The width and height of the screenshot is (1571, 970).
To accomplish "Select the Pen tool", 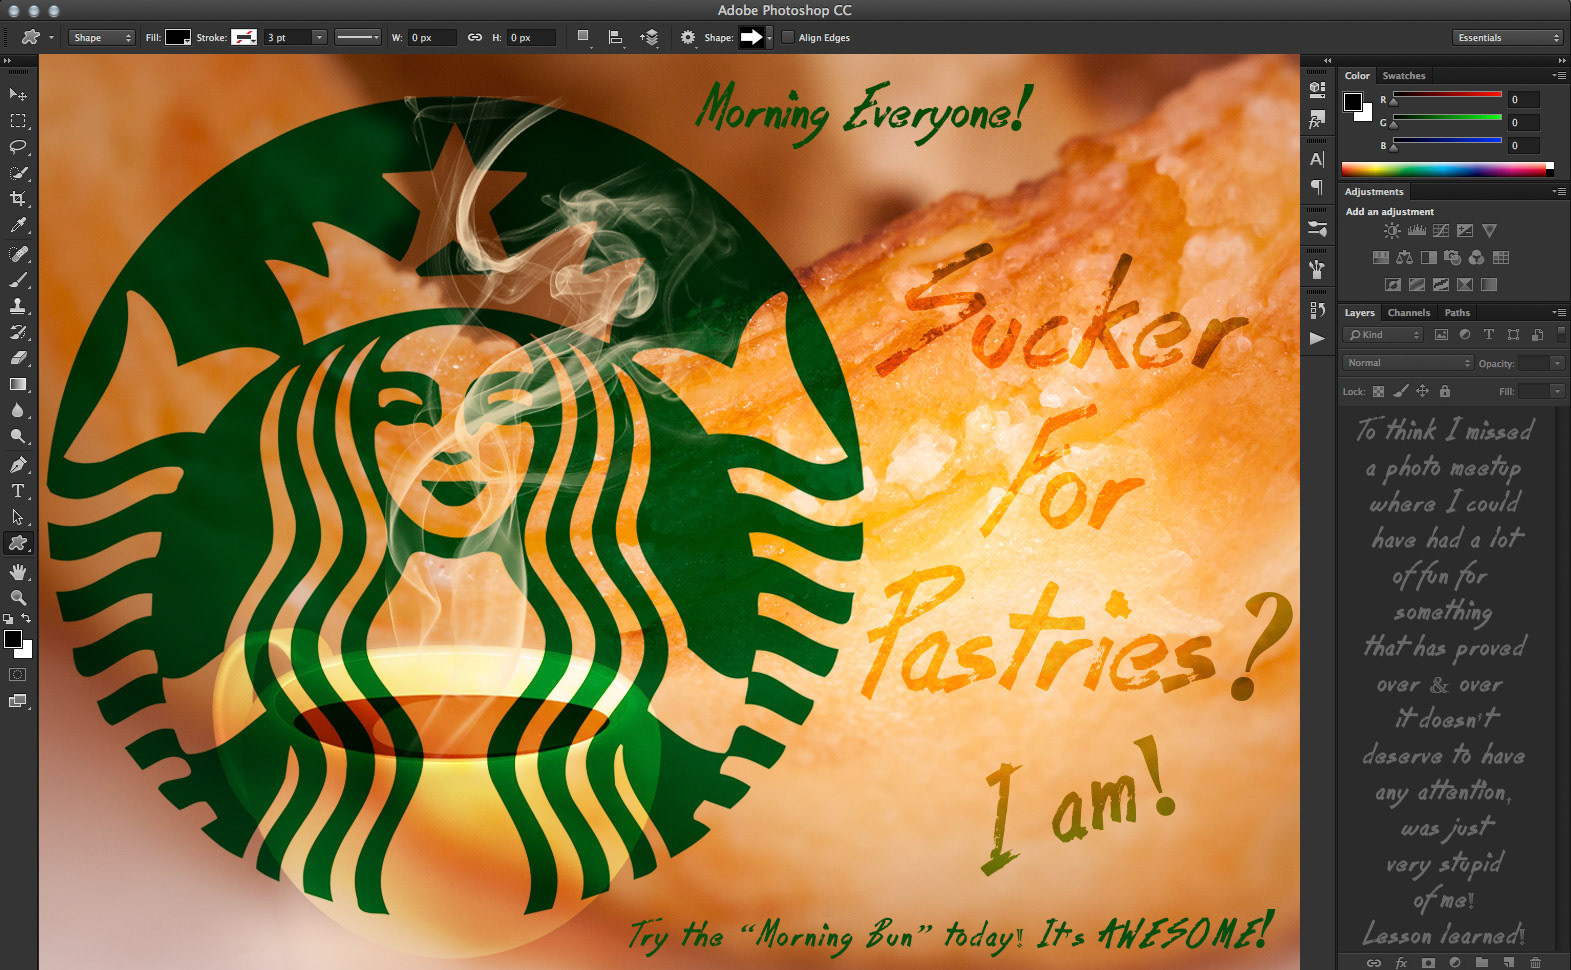I will click(18, 465).
